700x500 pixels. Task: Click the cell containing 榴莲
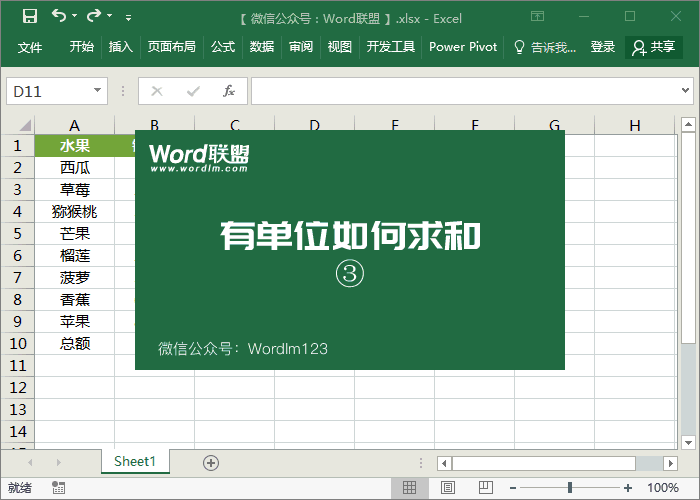75,255
